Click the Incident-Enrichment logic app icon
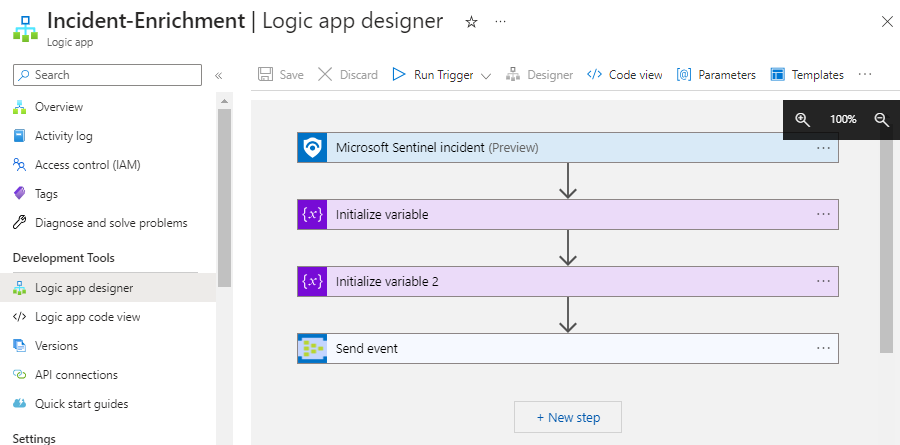Screen dimensions: 900x445 tap(25, 28)
